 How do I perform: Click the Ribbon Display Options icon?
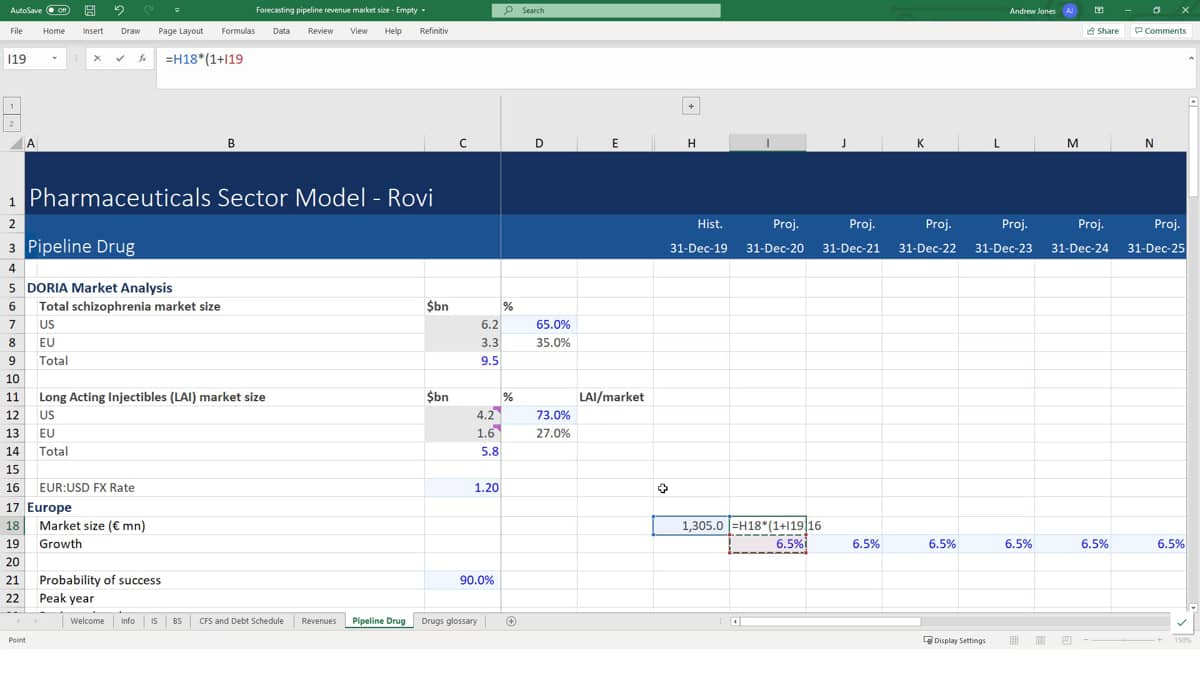1100,10
